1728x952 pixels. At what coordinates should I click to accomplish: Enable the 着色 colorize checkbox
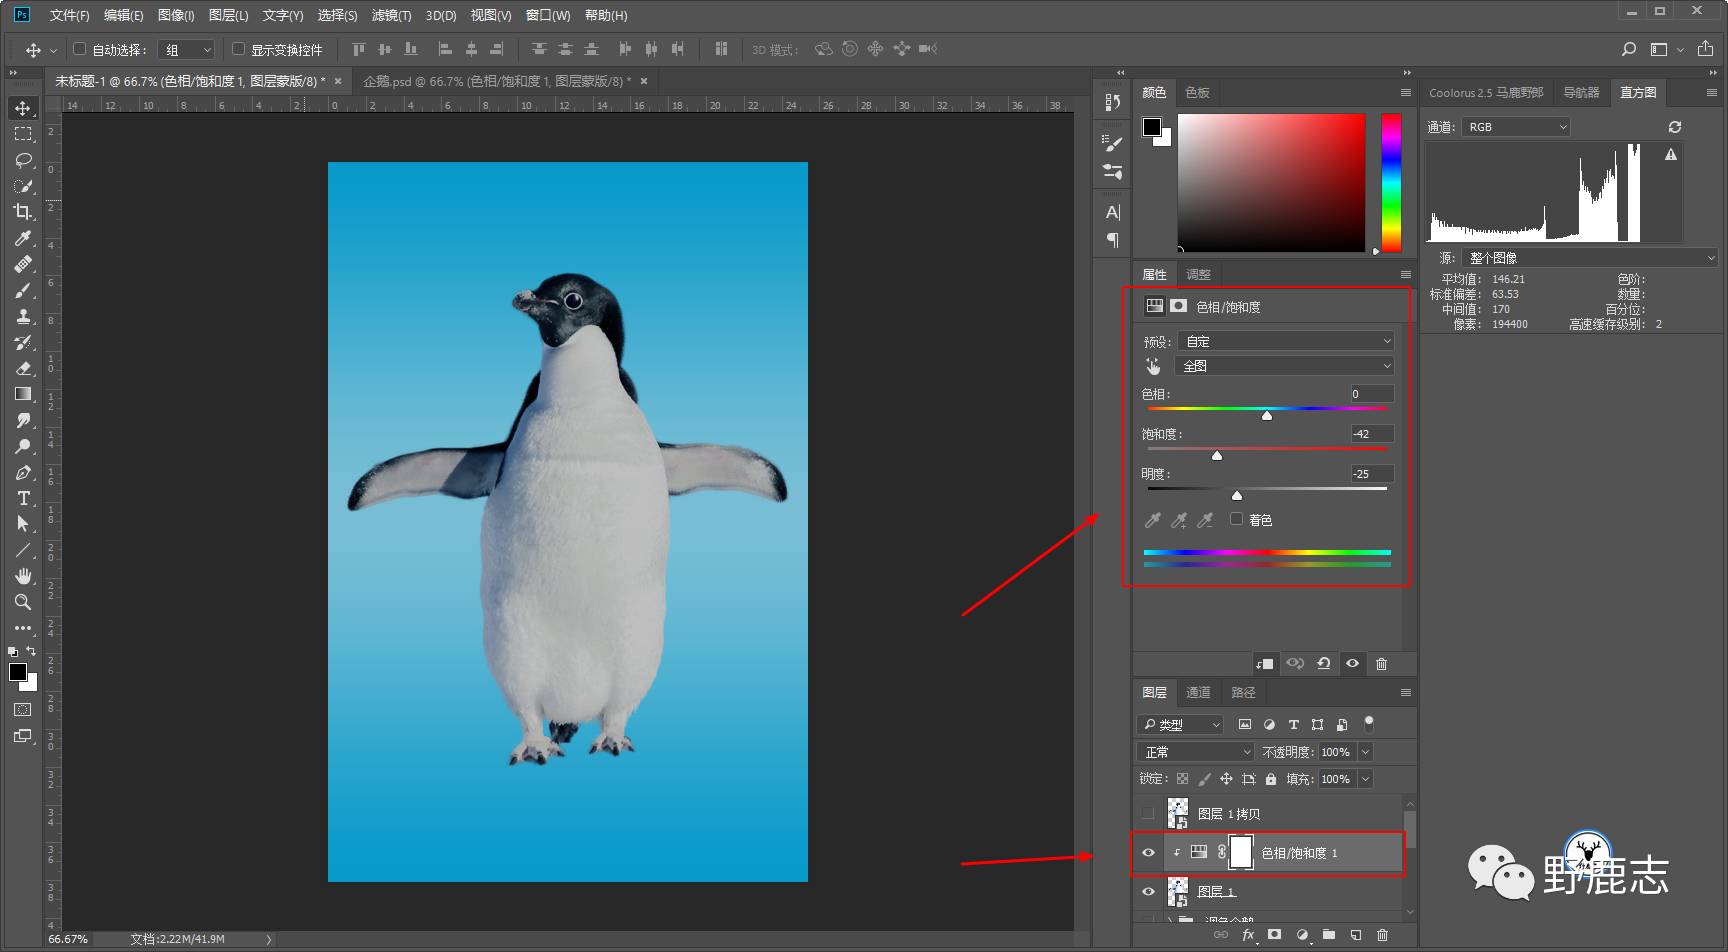[x=1237, y=519]
